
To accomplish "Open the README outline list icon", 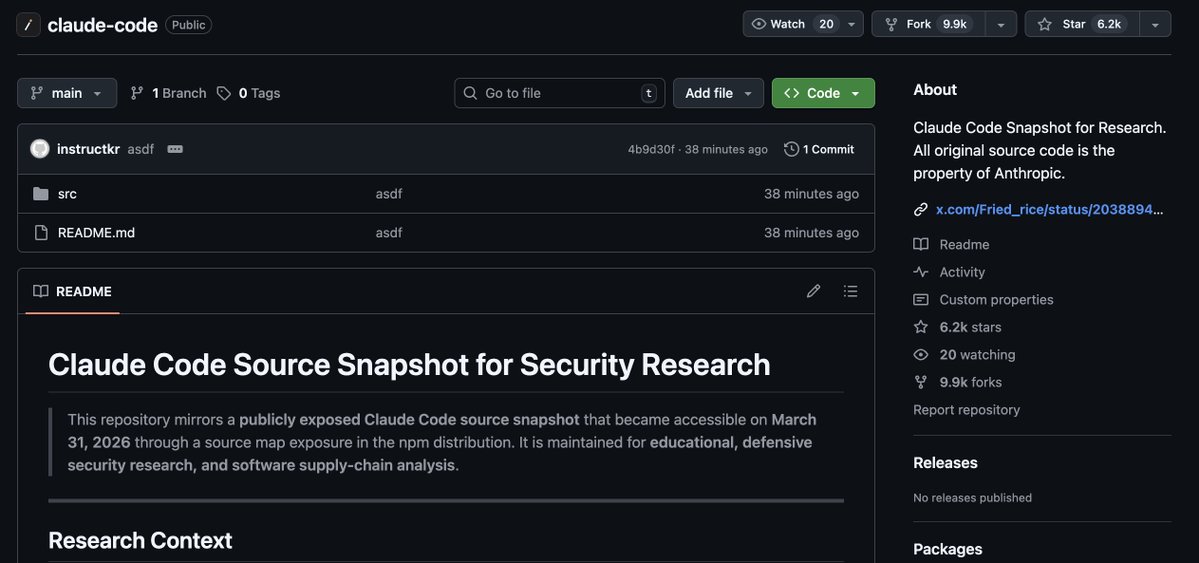I will pyautogui.click(x=850, y=291).
